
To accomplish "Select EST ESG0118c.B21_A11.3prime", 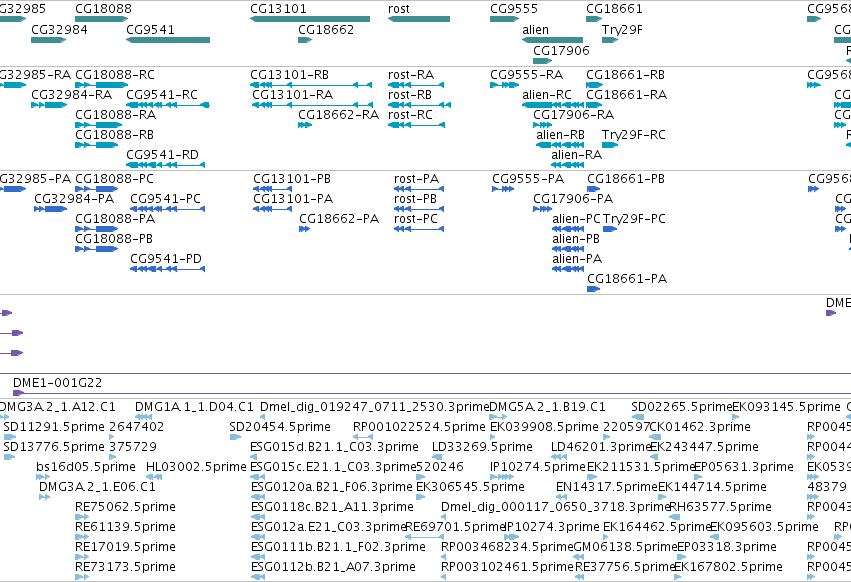I will tap(332, 507).
